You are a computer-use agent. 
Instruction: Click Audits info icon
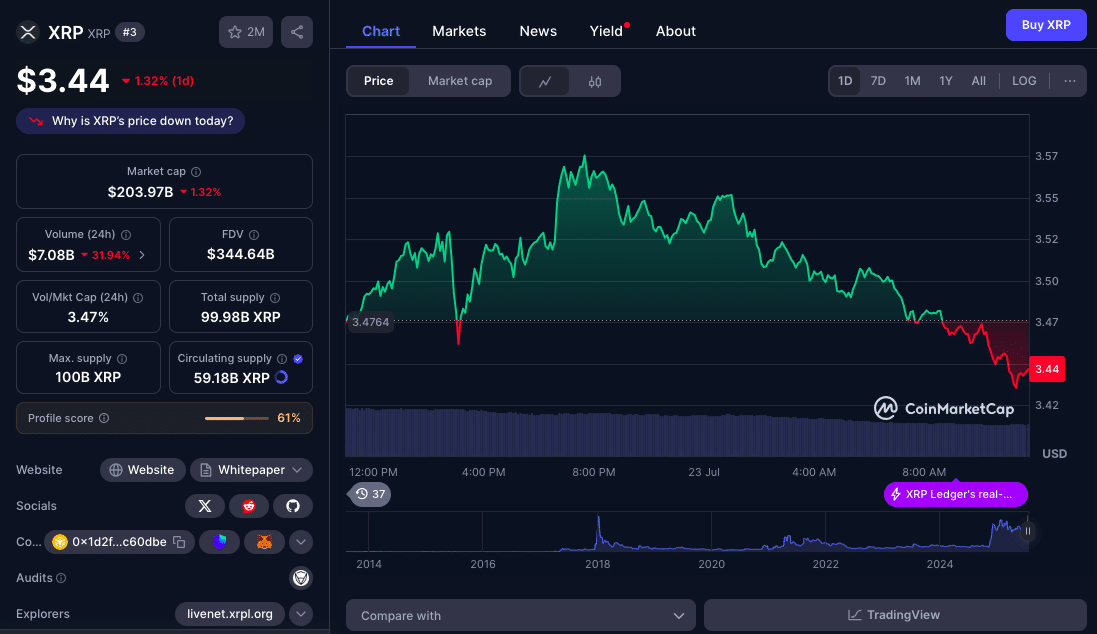[62, 578]
